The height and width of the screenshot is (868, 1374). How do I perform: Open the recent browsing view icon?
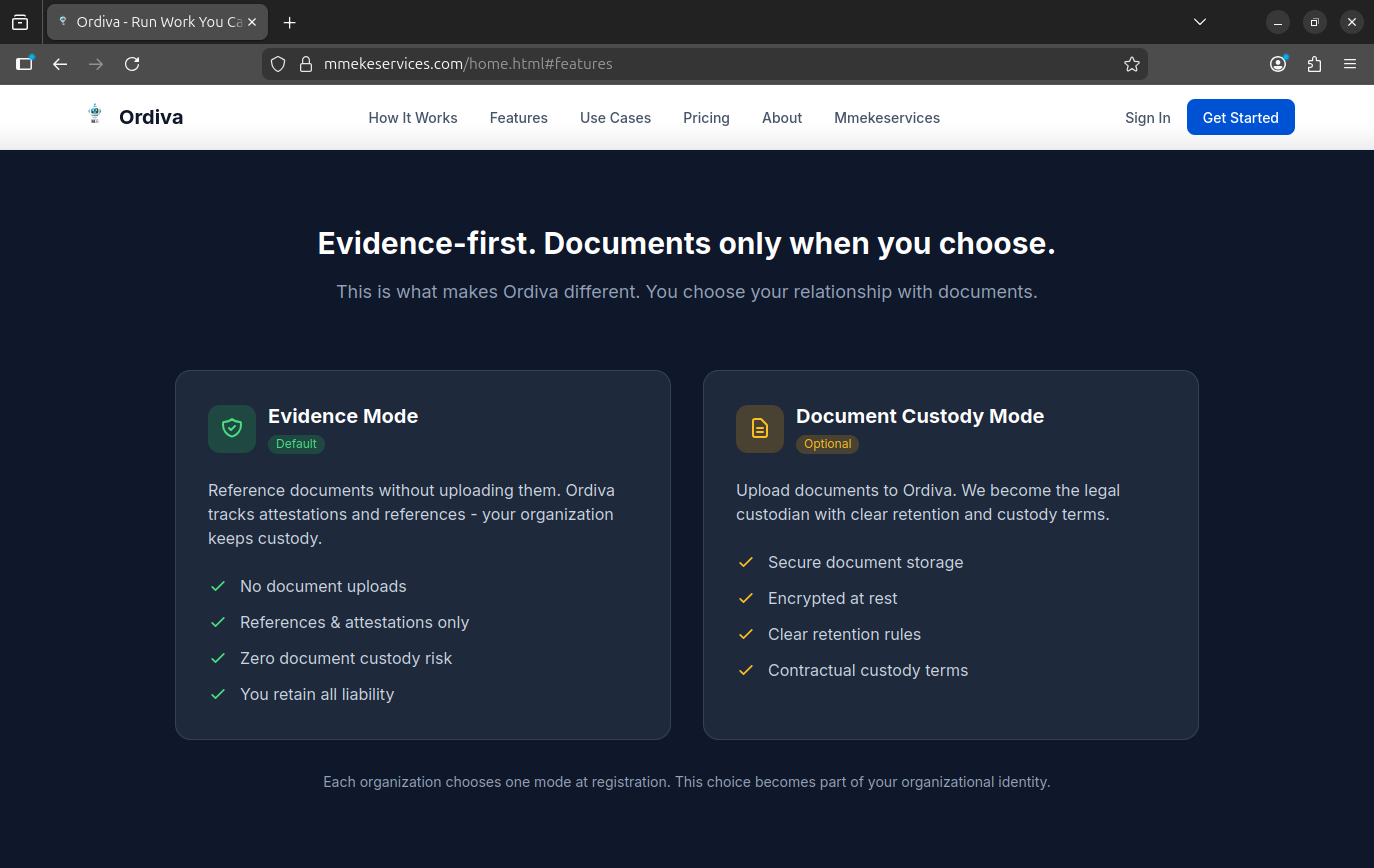pyautogui.click(x=20, y=22)
